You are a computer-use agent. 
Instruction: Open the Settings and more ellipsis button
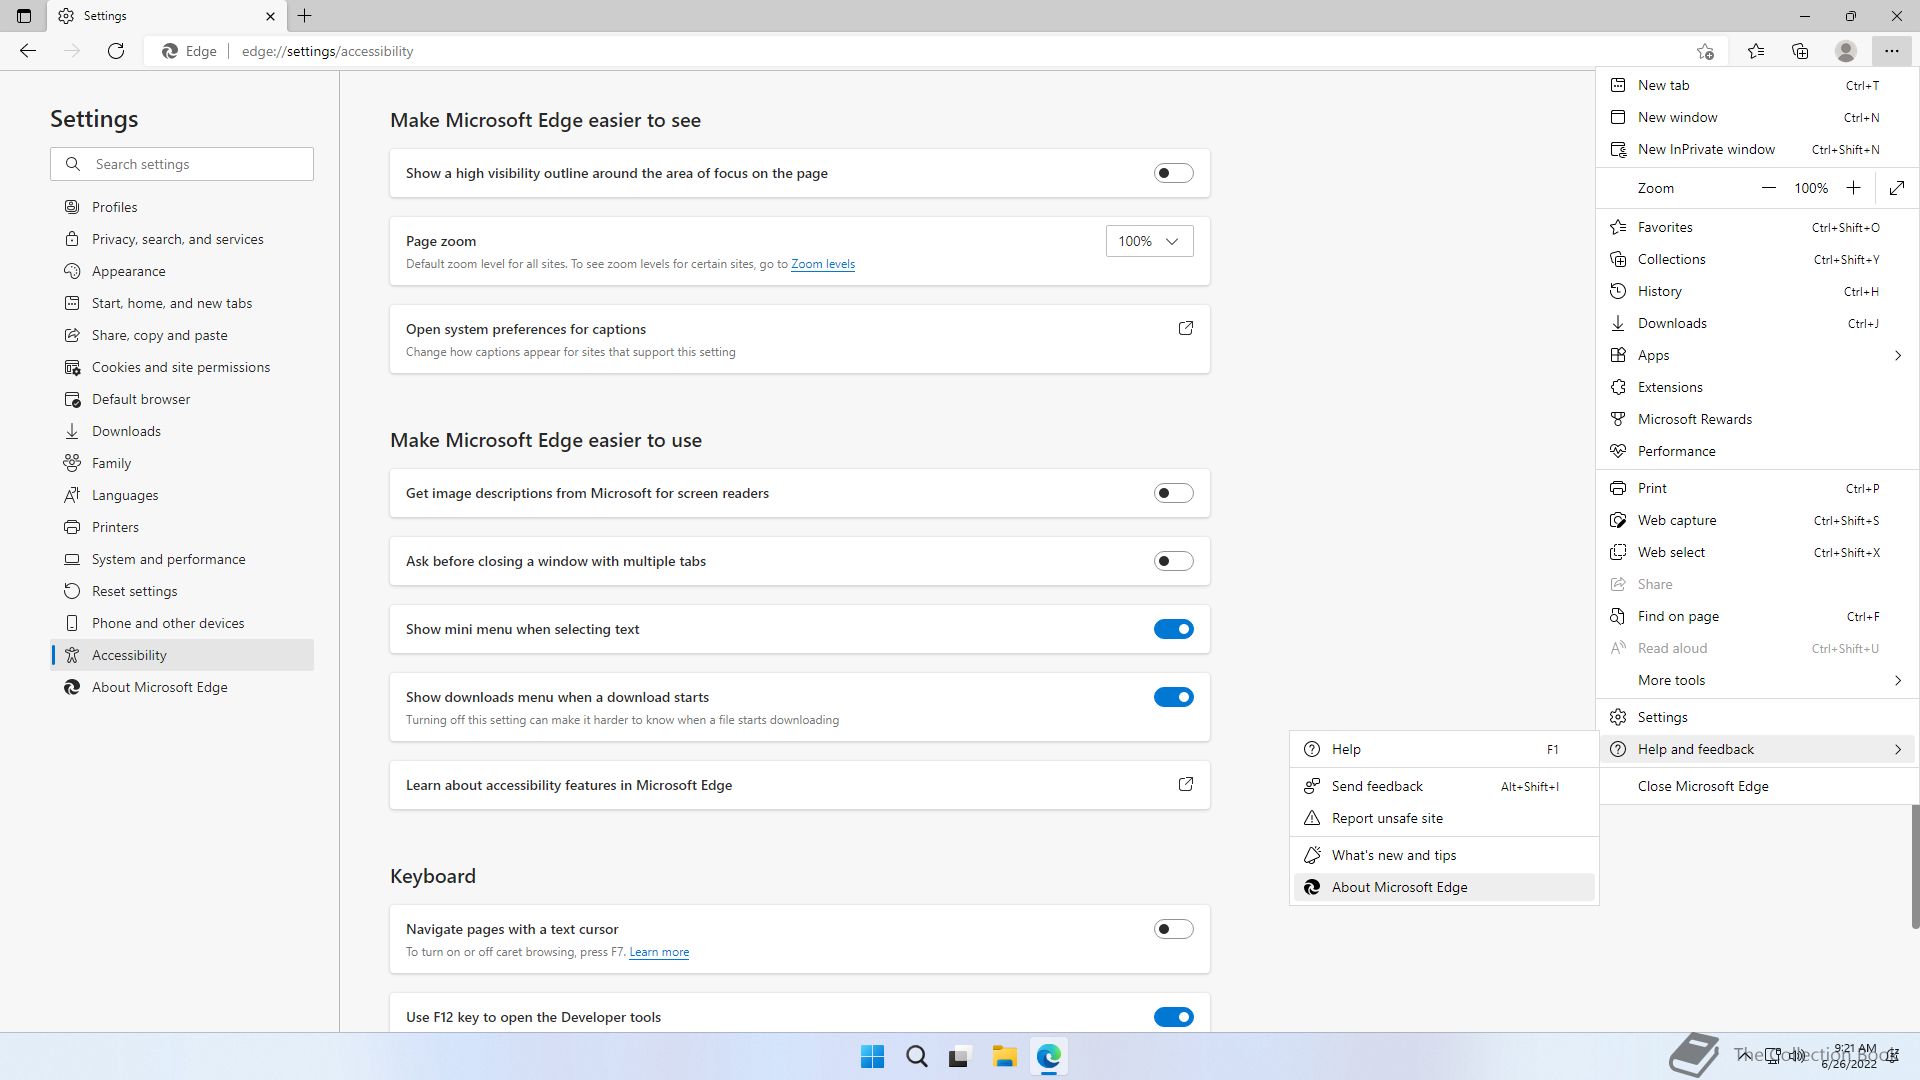1891,51
